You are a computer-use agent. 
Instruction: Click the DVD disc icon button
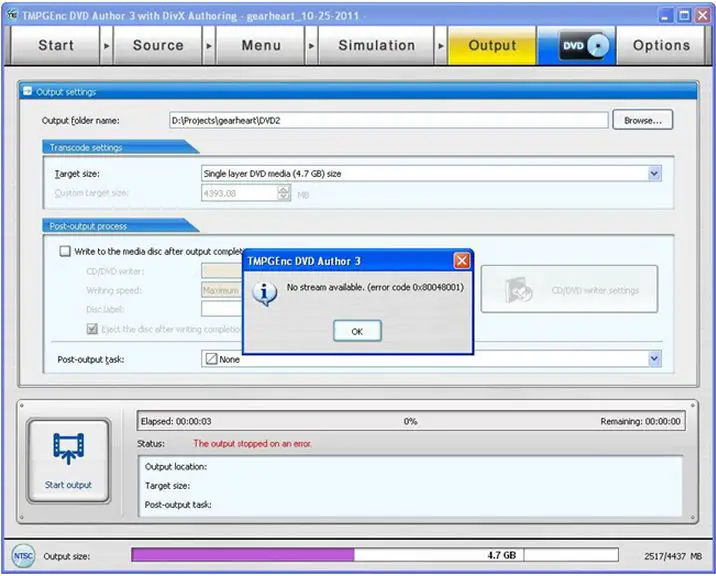[587, 46]
